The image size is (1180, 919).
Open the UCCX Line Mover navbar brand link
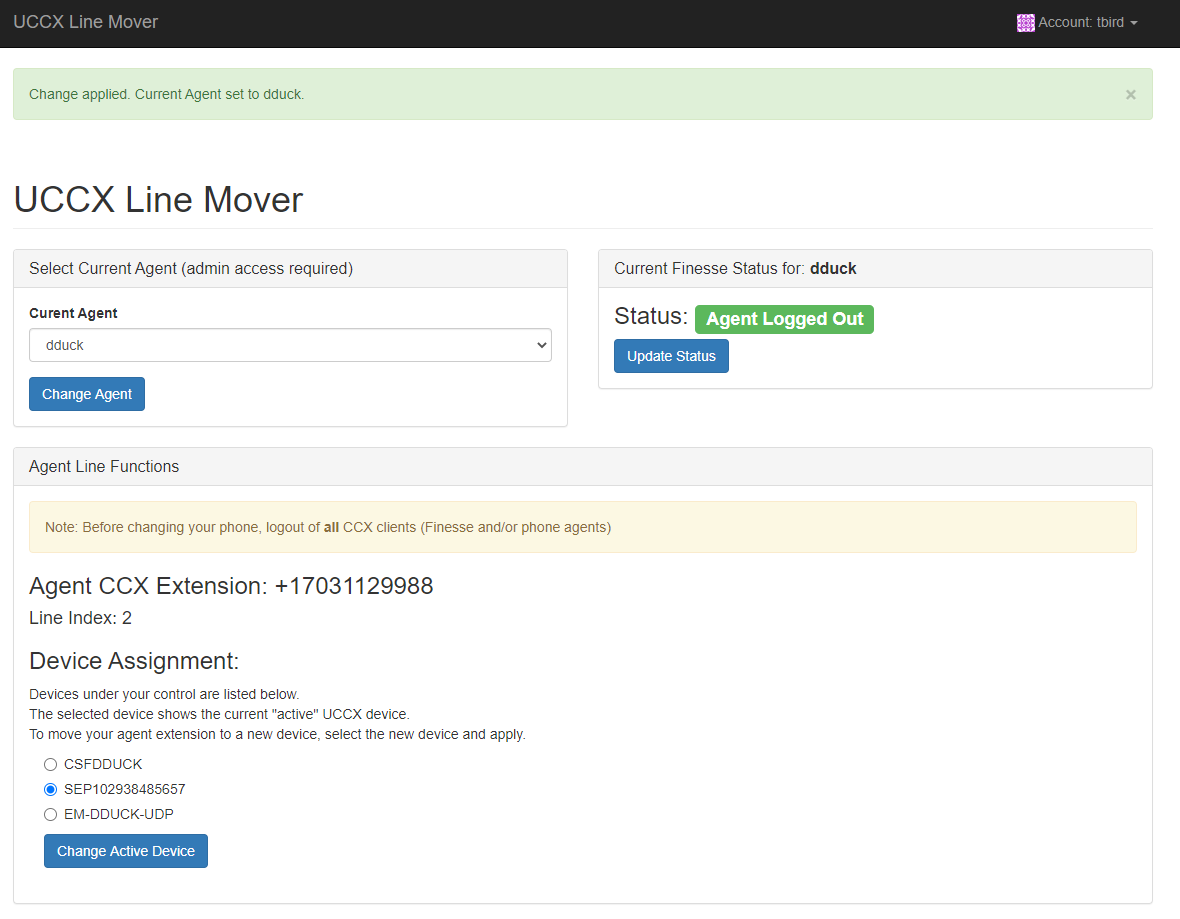[86, 22]
